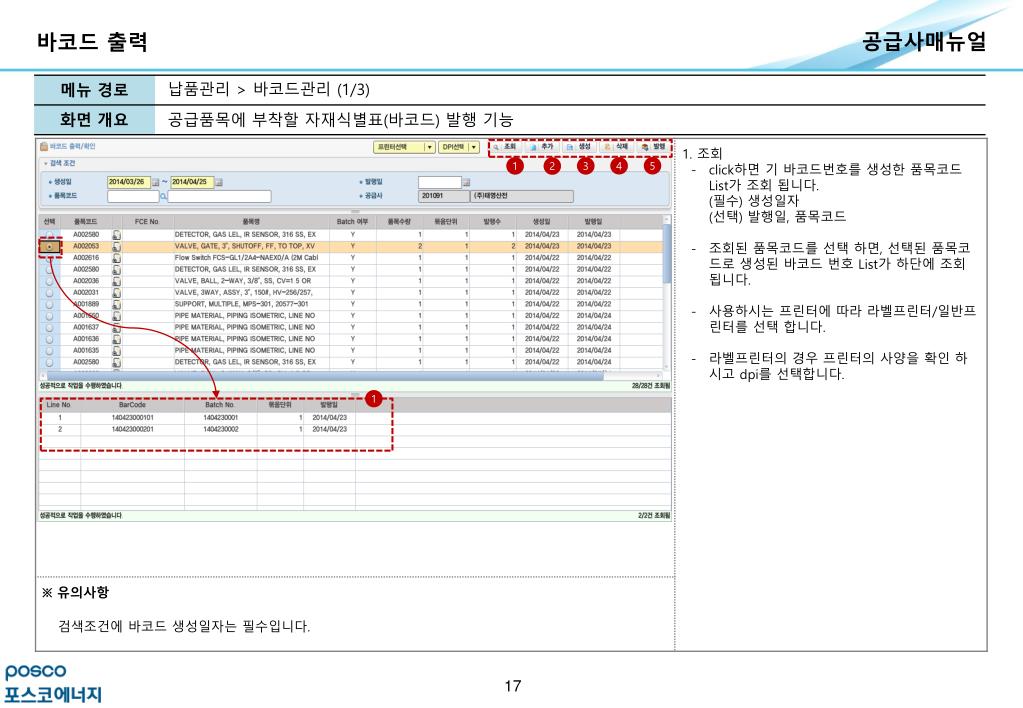
Task: Select the radio button for A002616
Action: (50, 258)
